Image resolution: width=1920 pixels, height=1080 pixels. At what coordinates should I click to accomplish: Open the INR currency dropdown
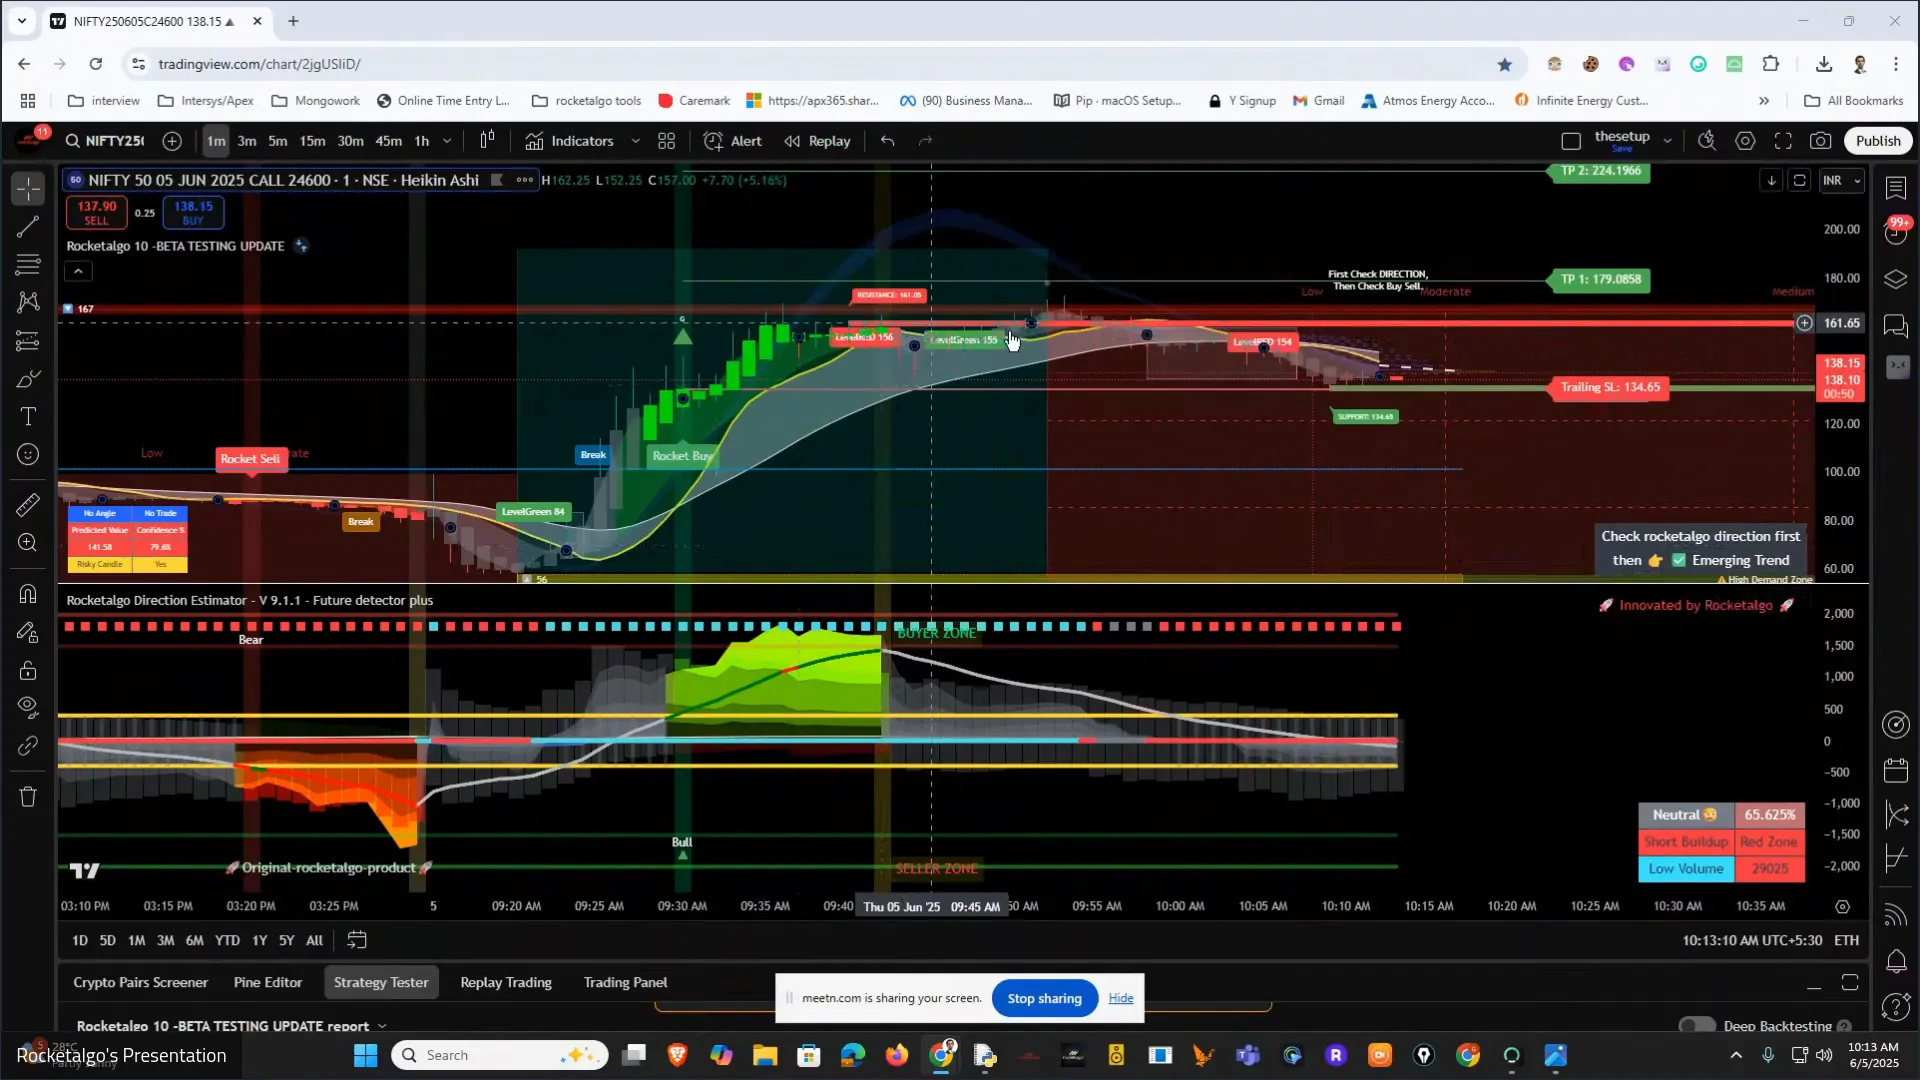[x=1841, y=181]
